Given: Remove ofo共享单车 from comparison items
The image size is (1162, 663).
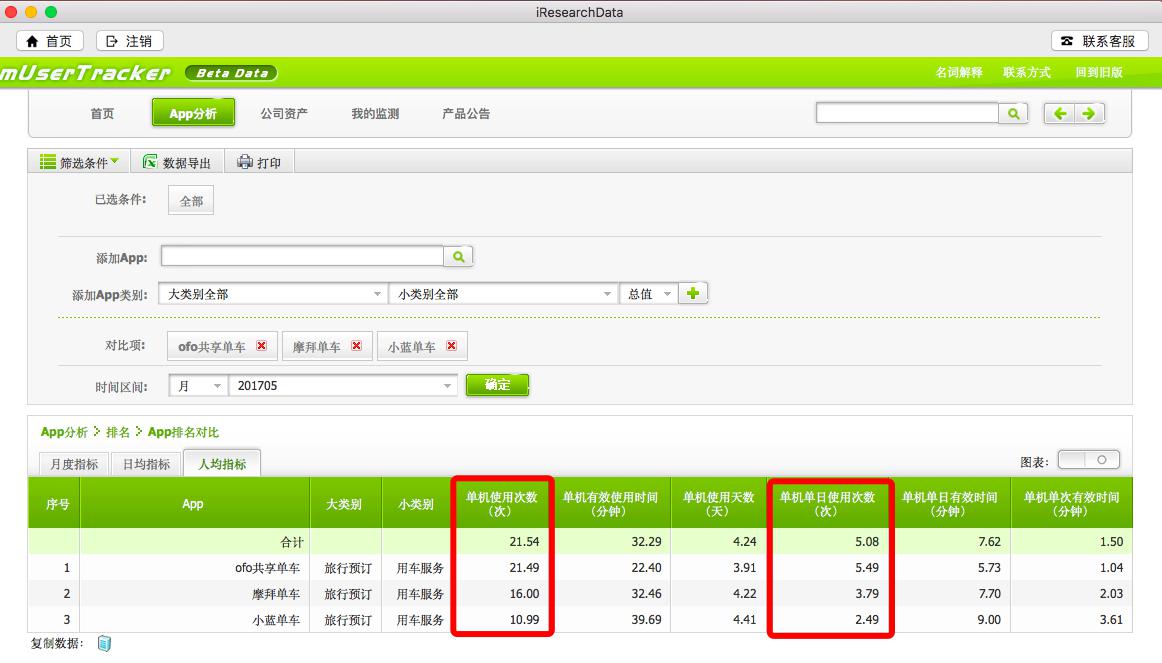Looking at the screenshot, I should (x=262, y=346).
